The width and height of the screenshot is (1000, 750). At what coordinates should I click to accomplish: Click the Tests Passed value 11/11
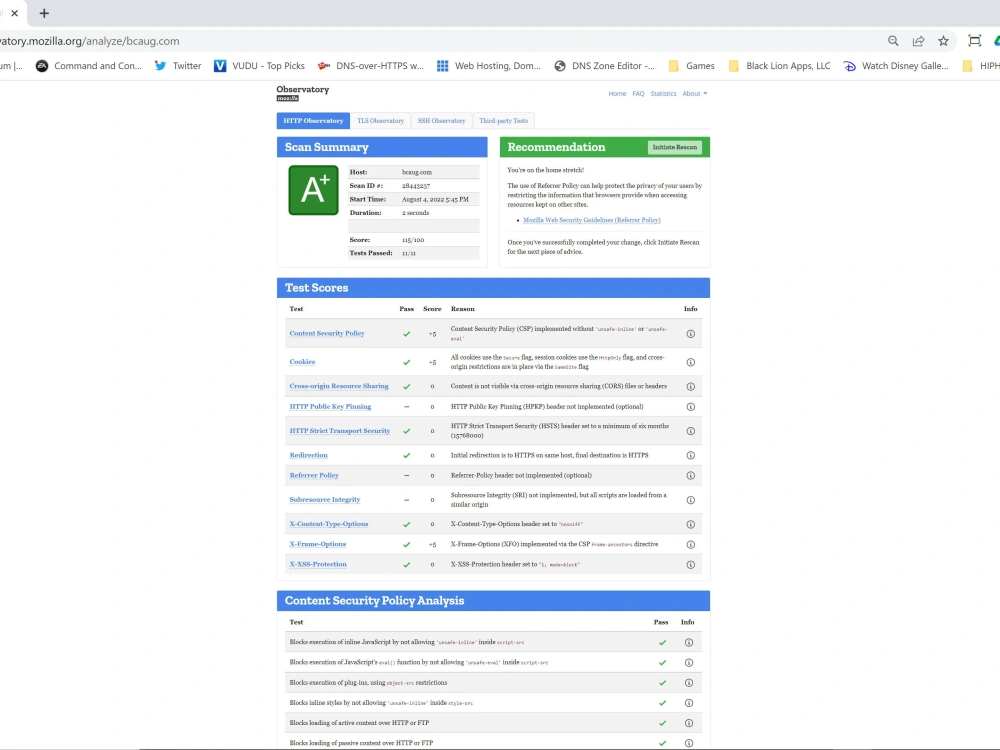pyautogui.click(x=409, y=253)
